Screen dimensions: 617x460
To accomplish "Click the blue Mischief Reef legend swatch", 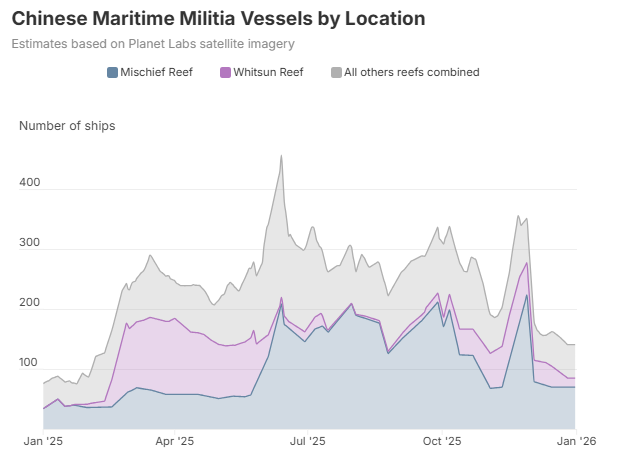I will point(113,72).
